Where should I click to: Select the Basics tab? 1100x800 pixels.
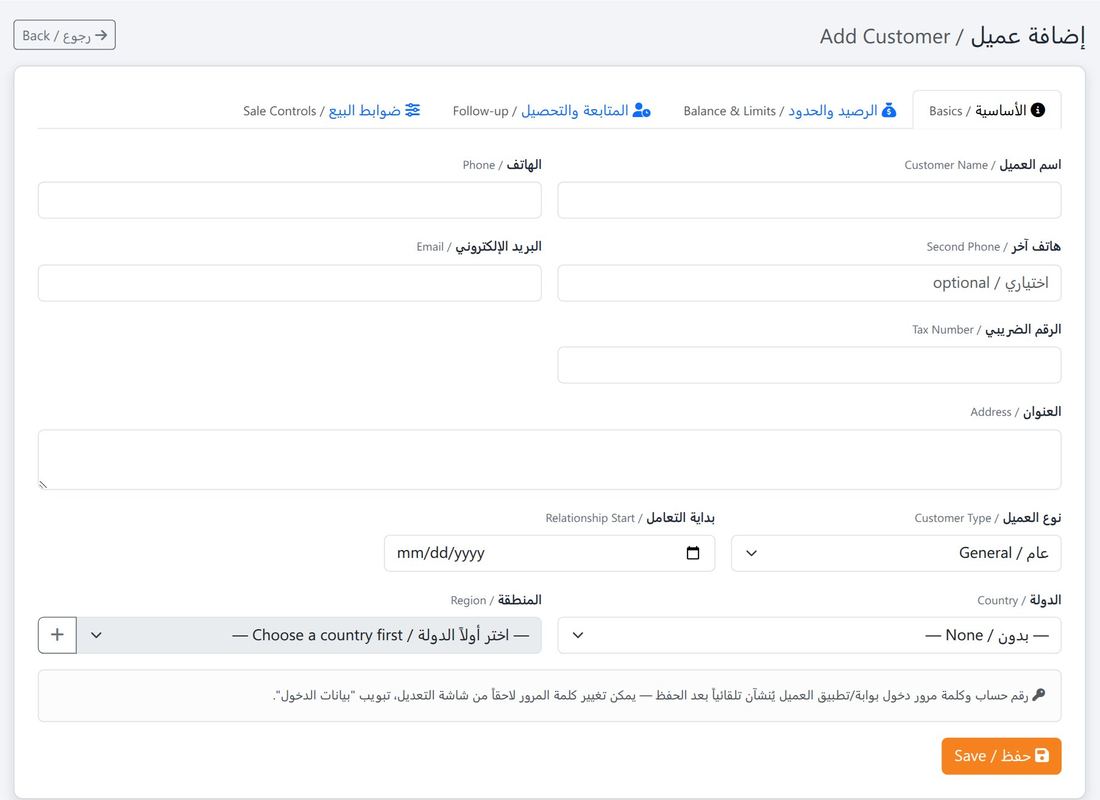[987, 110]
